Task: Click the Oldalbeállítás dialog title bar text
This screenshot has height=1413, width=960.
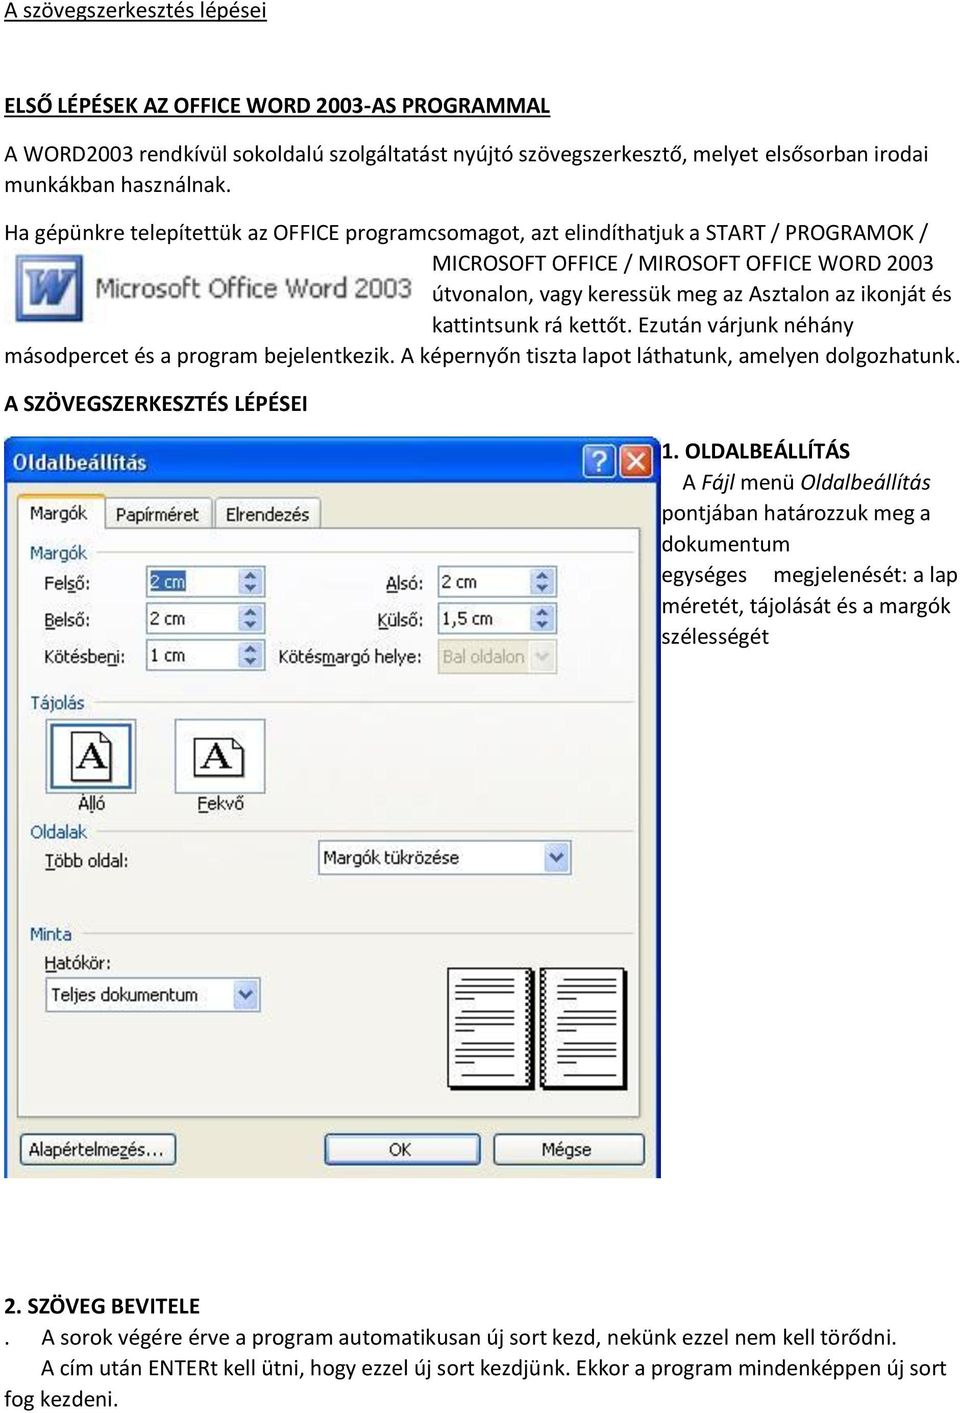Action: click(80, 462)
